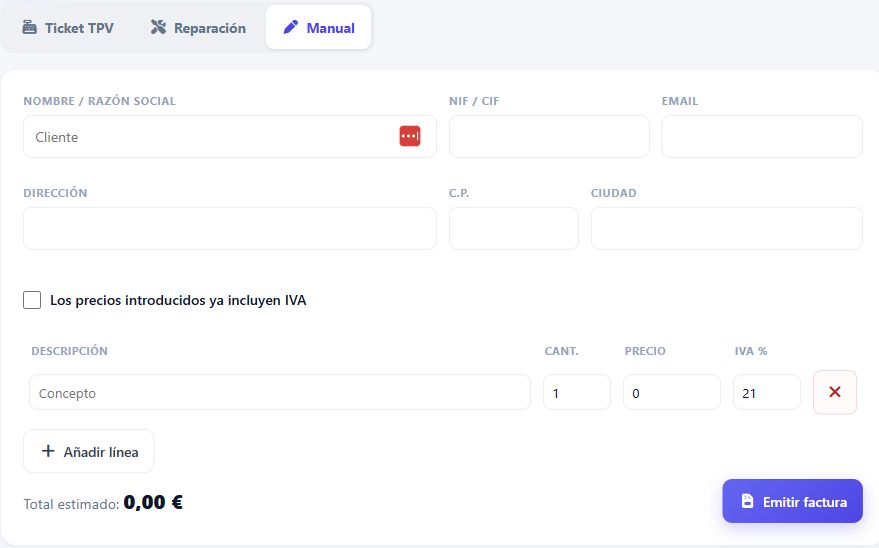The image size is (879, 548).
Task: Focus the Dirección input field
Action: [x=230, y=229]
